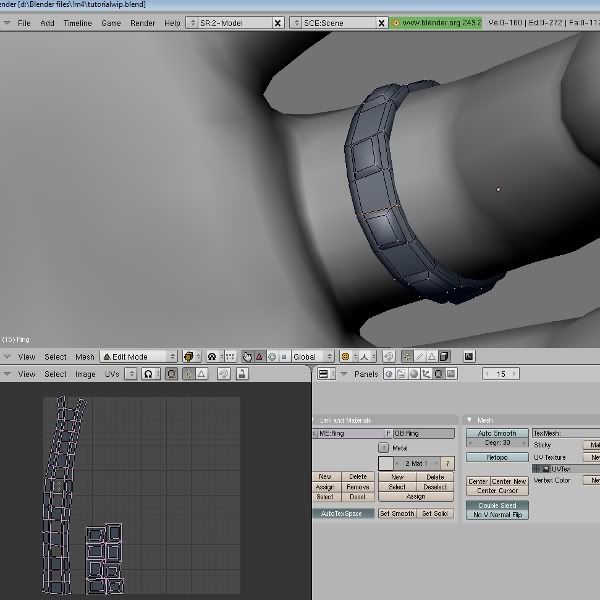Open UV editor image browse dropdown
This screenshot has width=600, height=600.
click(x=131, y=374)
